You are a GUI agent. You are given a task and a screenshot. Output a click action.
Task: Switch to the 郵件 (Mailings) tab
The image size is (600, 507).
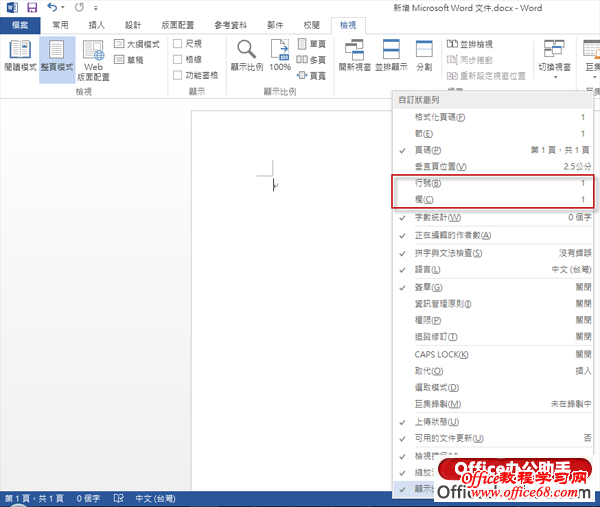[x=275, y=25]
